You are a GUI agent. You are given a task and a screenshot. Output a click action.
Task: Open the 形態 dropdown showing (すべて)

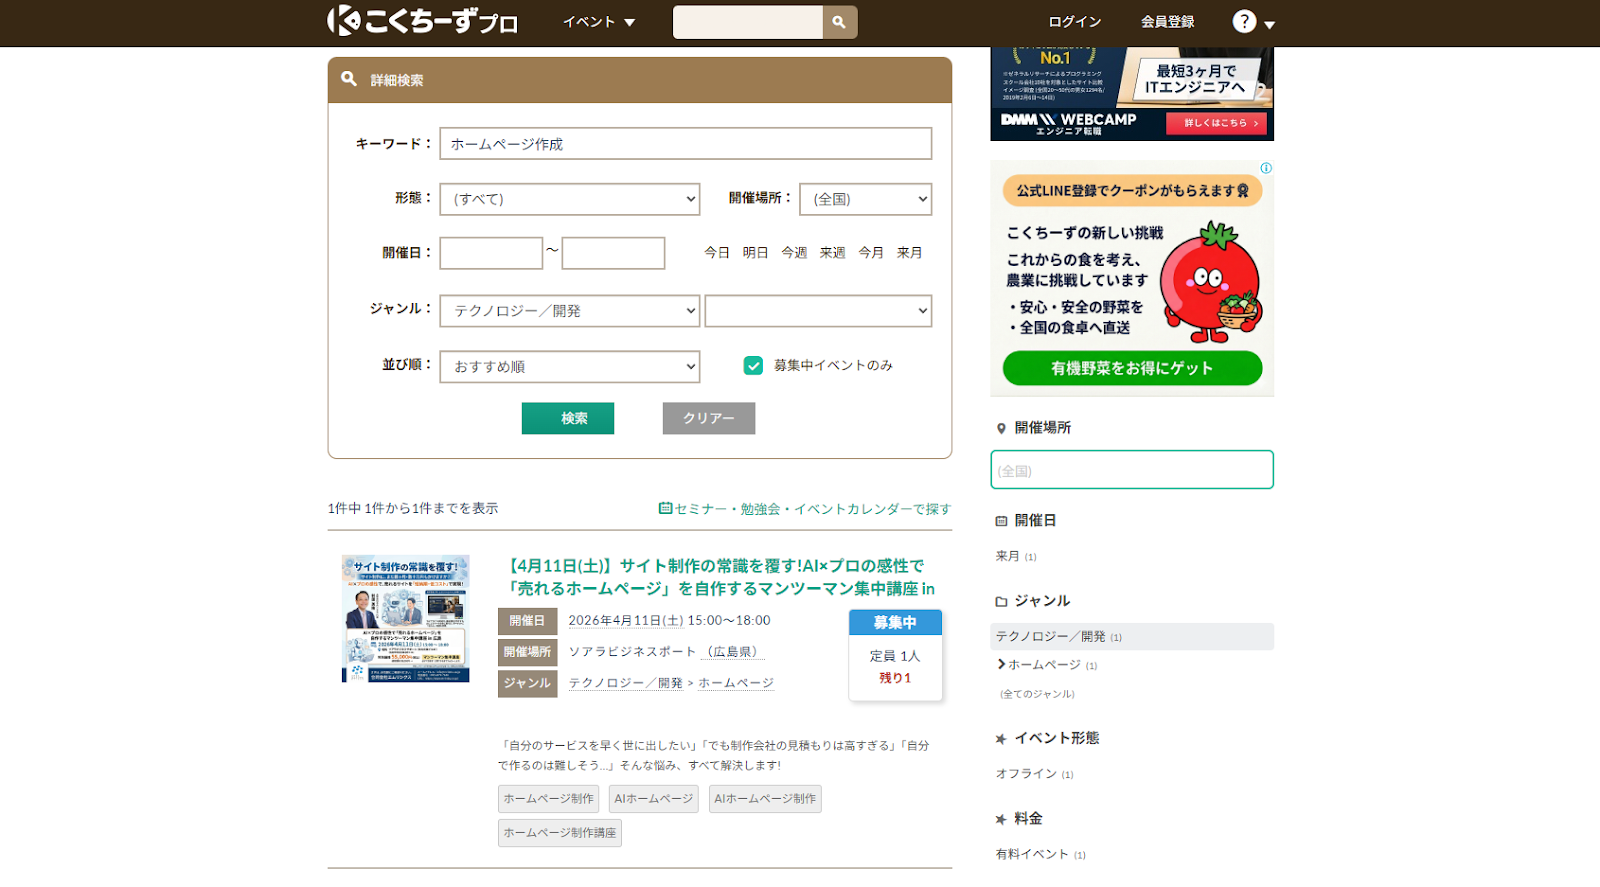click(570, 199)
